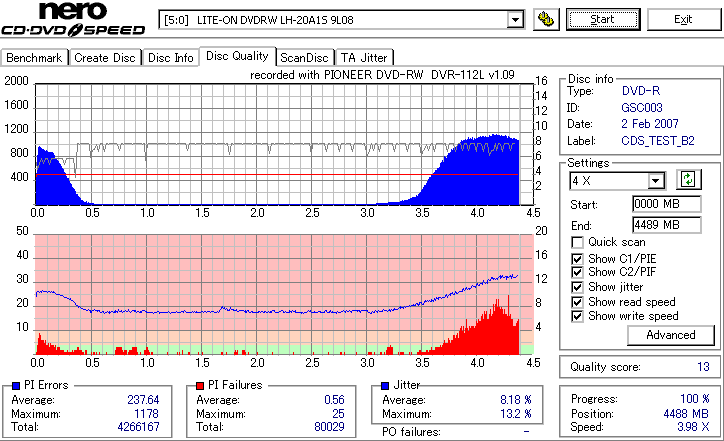Open the Create Disc tab
This screenshot has height=441, width=724.
click(x=105, y=58)
